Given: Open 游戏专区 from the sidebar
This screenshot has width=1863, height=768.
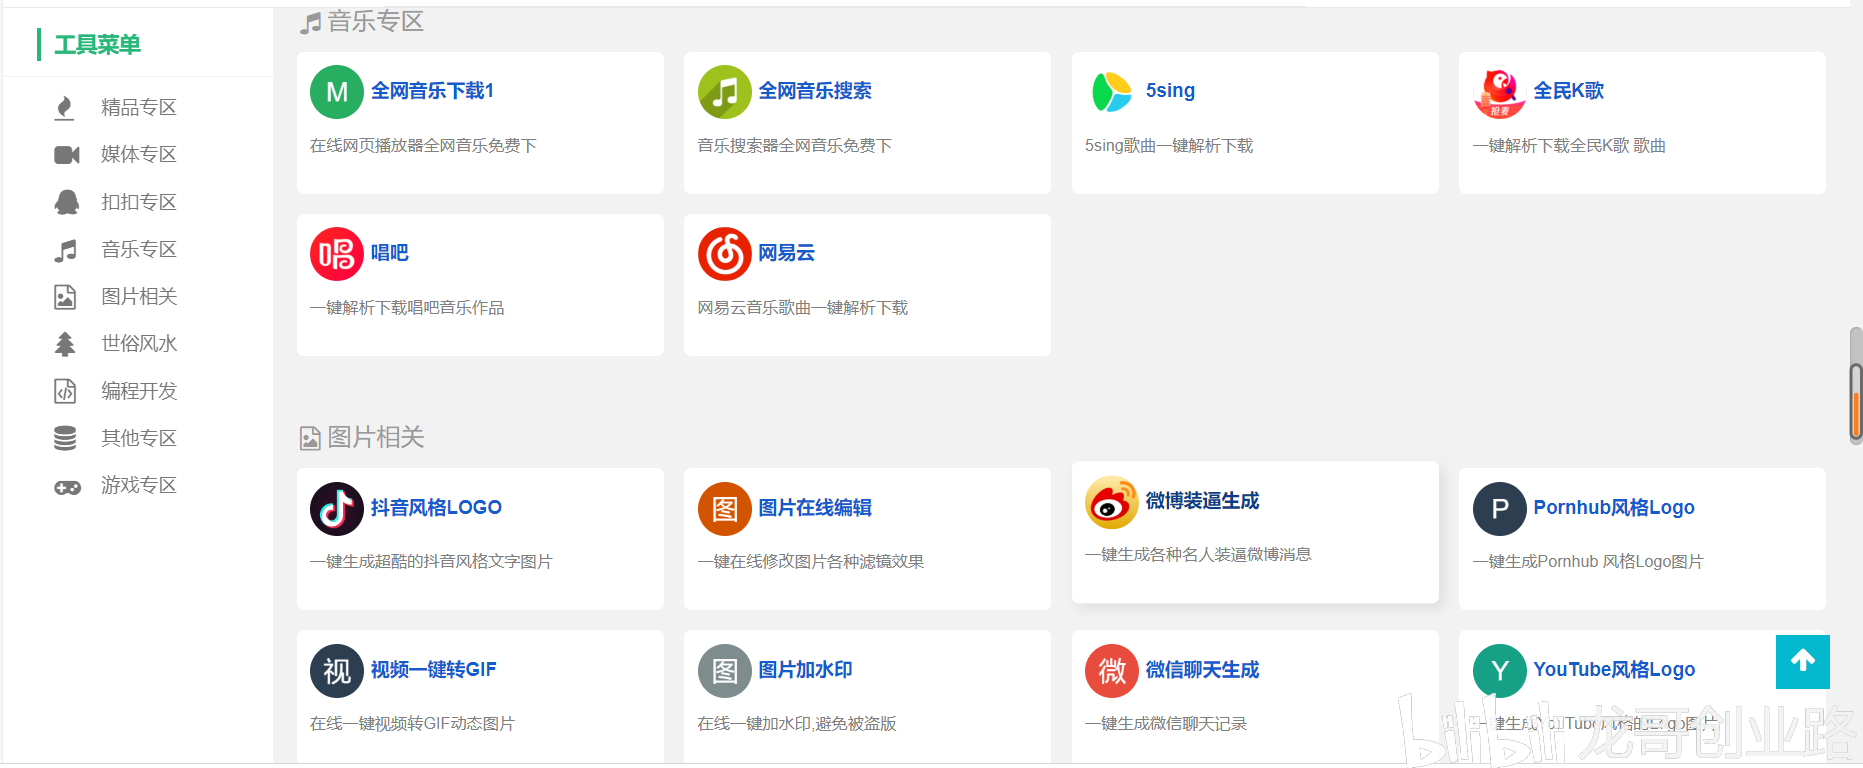Looking at the screenshot, I should tap(138, 485).
